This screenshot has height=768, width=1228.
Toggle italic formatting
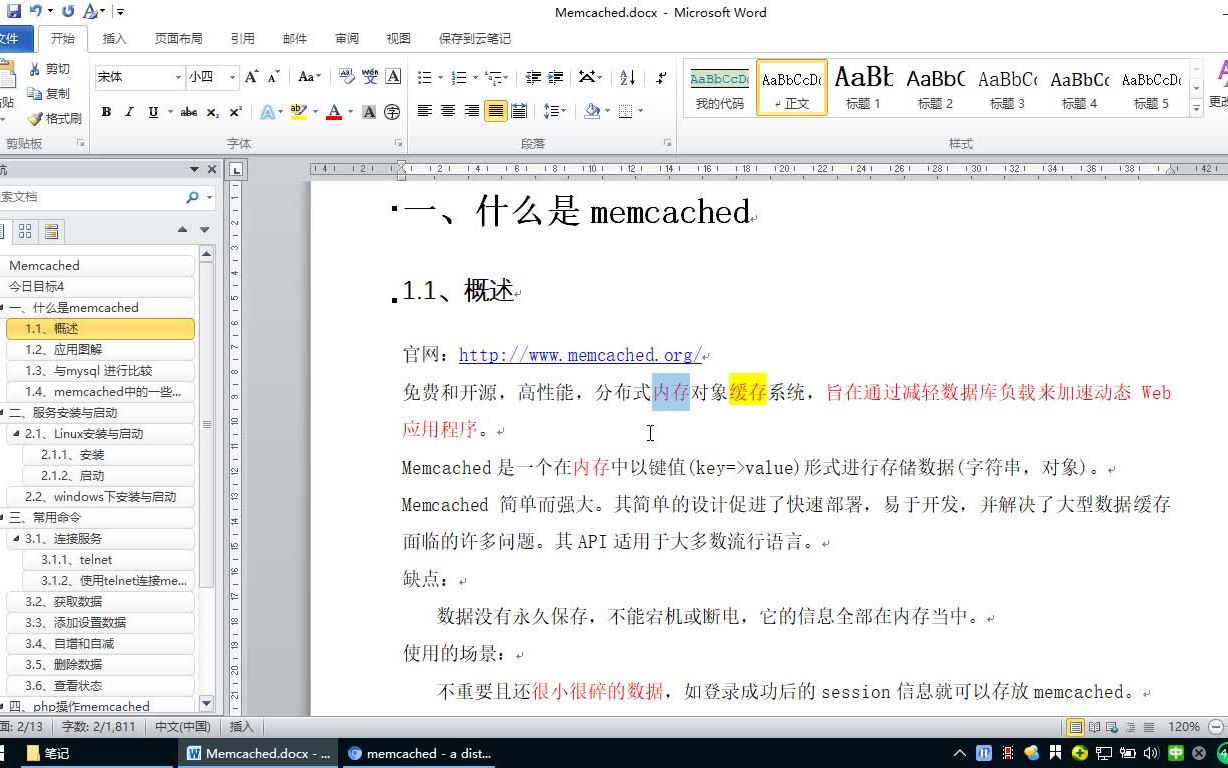click(129, 112)
